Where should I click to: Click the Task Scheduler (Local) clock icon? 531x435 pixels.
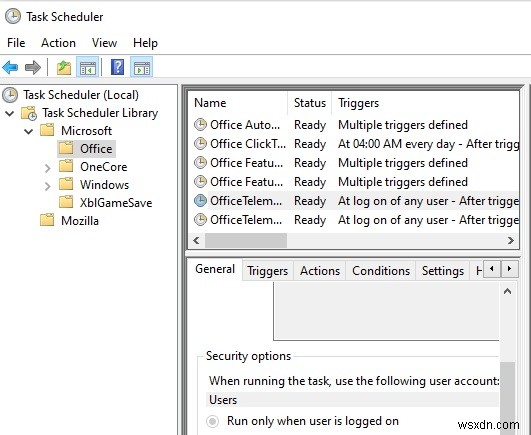point(10,95)
